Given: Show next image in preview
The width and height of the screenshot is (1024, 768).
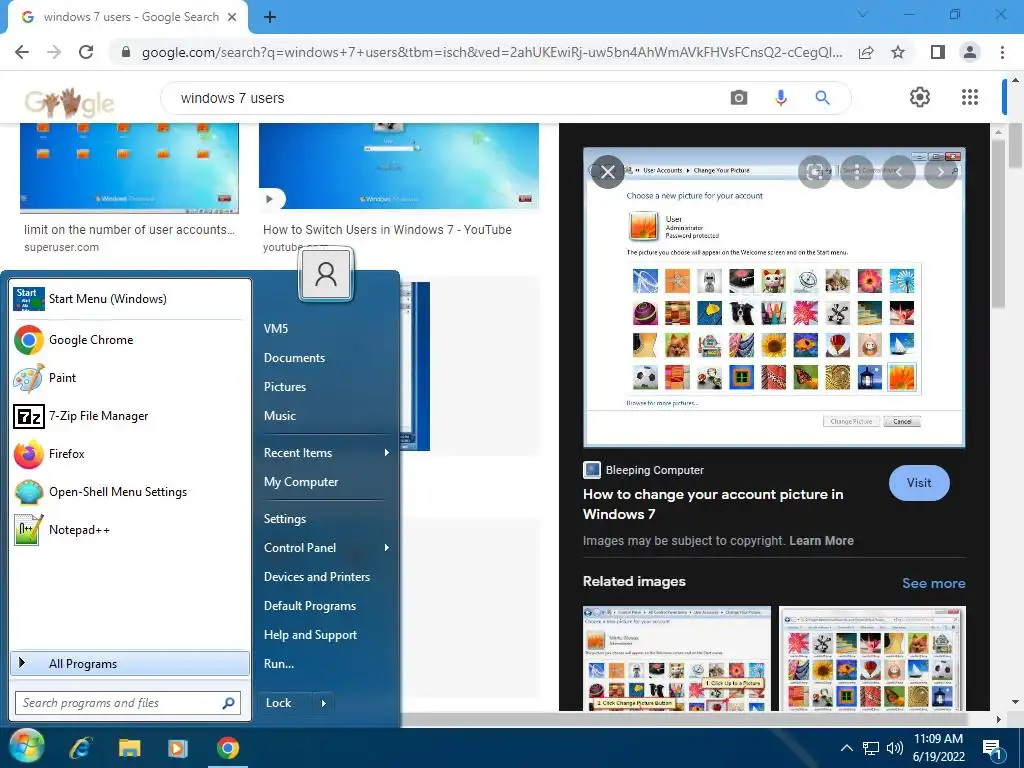Looking at the screenshot, I should click(x=940, y=172).
